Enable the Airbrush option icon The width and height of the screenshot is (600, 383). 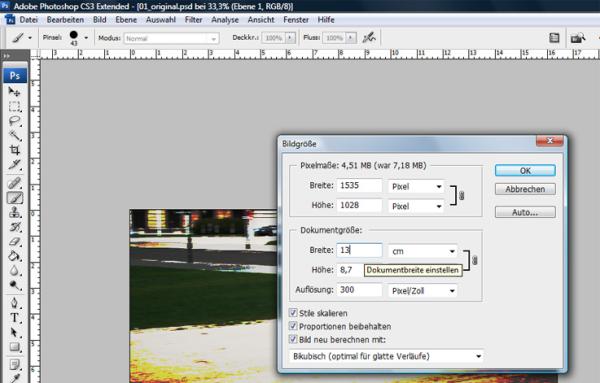point(369,37)
